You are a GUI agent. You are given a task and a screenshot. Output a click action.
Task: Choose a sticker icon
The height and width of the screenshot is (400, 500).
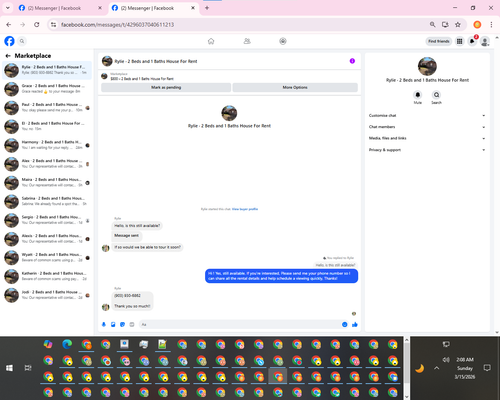(123, 324)
